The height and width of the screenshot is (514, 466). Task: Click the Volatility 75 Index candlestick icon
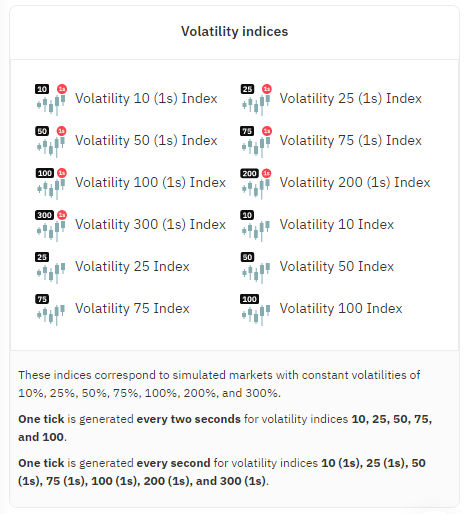click(51, 310)
